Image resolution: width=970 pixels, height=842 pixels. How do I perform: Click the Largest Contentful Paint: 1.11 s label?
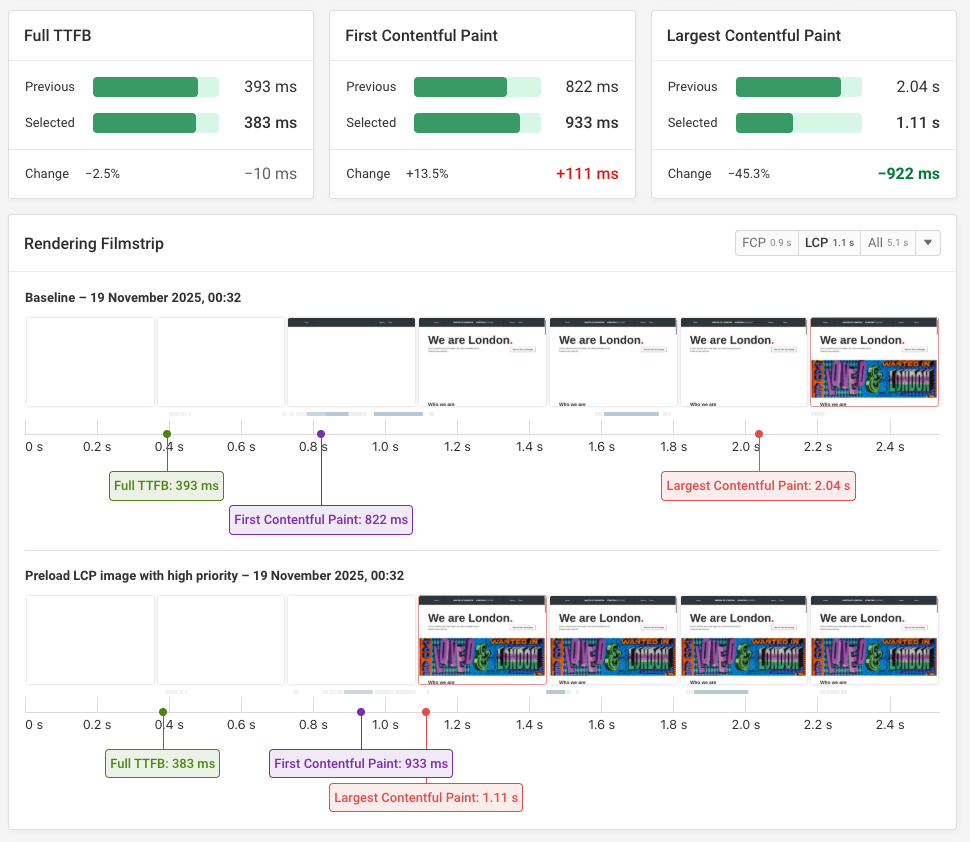pyautogui.click(x=425, y=797)
